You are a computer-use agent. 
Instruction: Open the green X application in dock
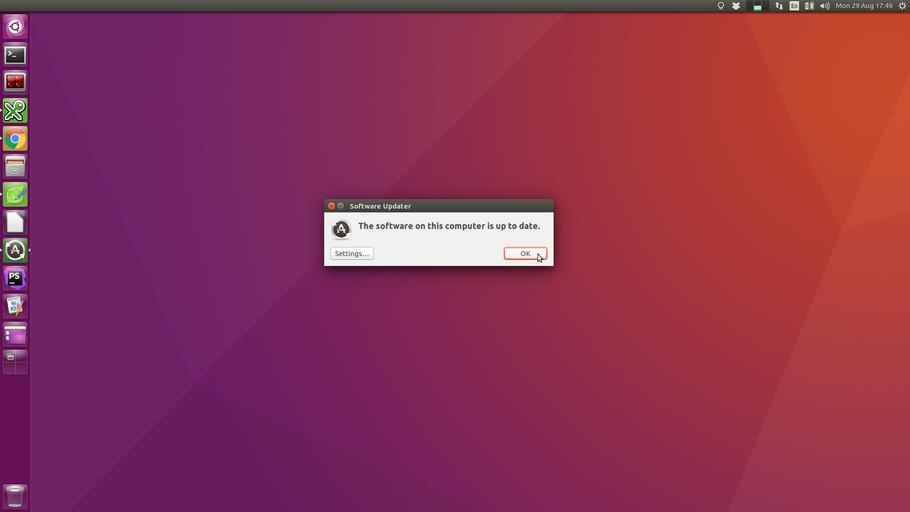click(15, 110)
